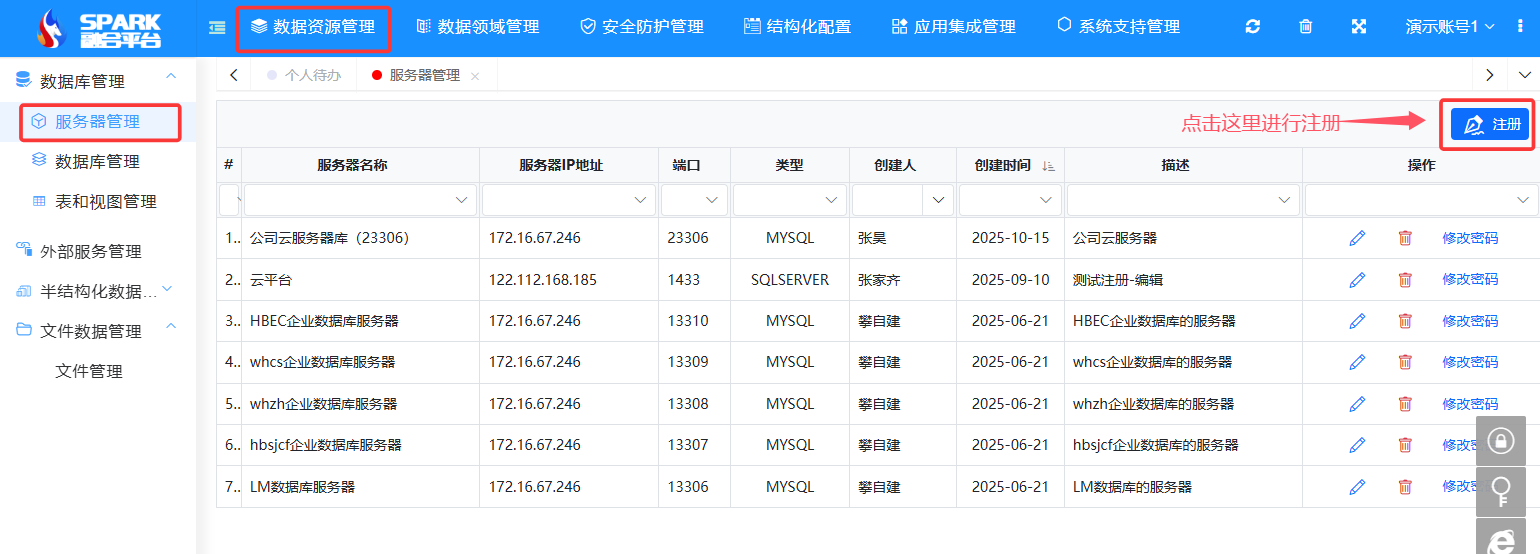
Task: Open the 演示账号1 account dropdown
Action: [x=1450, y=27]
